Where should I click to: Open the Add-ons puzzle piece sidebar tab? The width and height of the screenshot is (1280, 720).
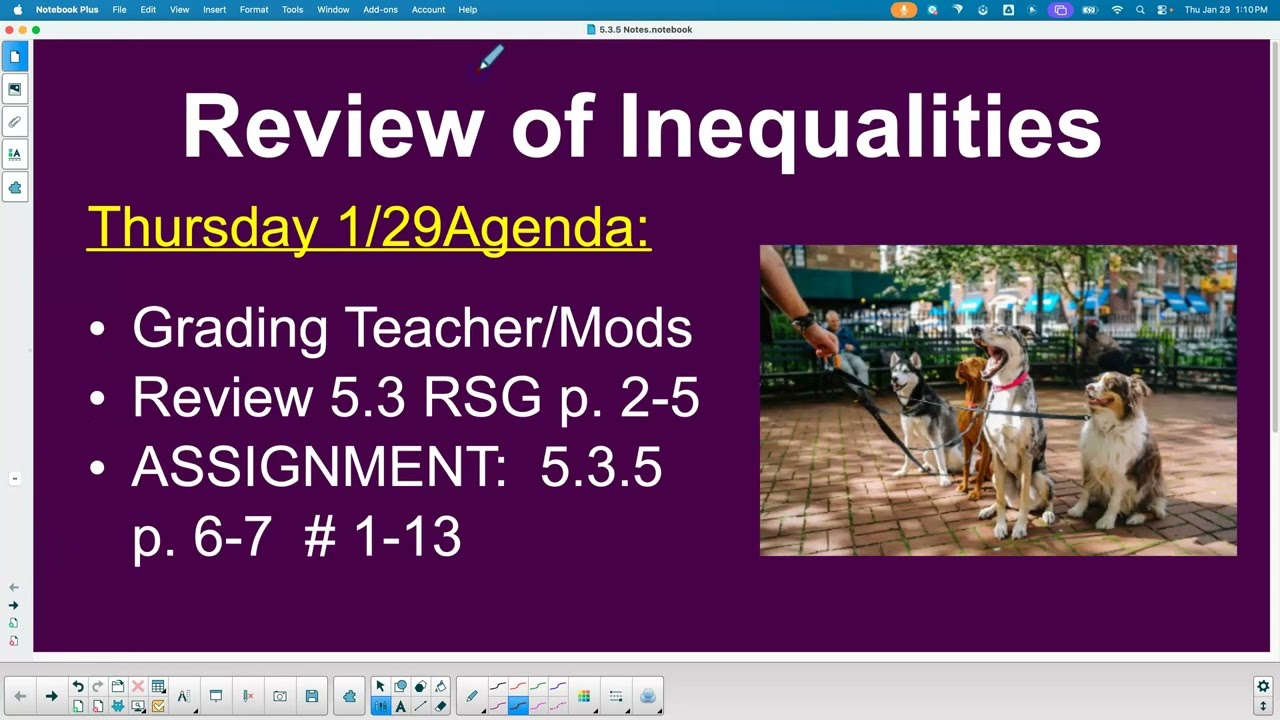15,187
